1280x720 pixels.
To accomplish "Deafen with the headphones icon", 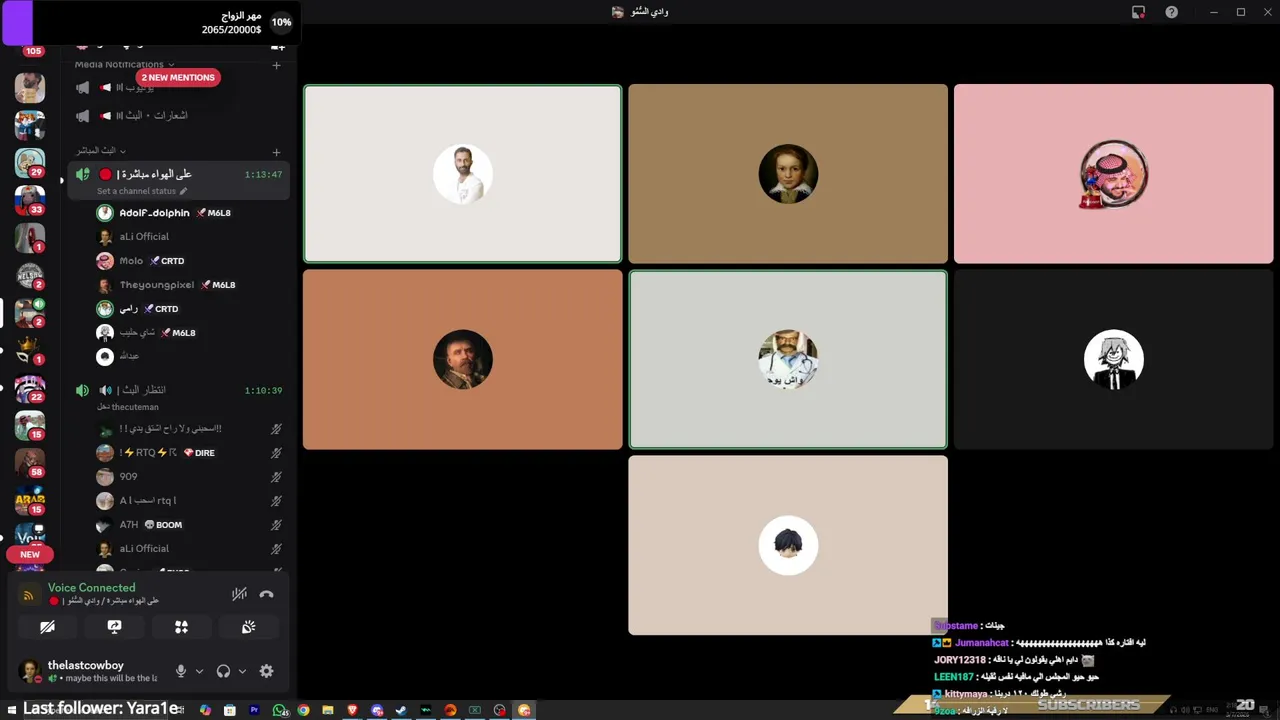I will coord(224,671).
